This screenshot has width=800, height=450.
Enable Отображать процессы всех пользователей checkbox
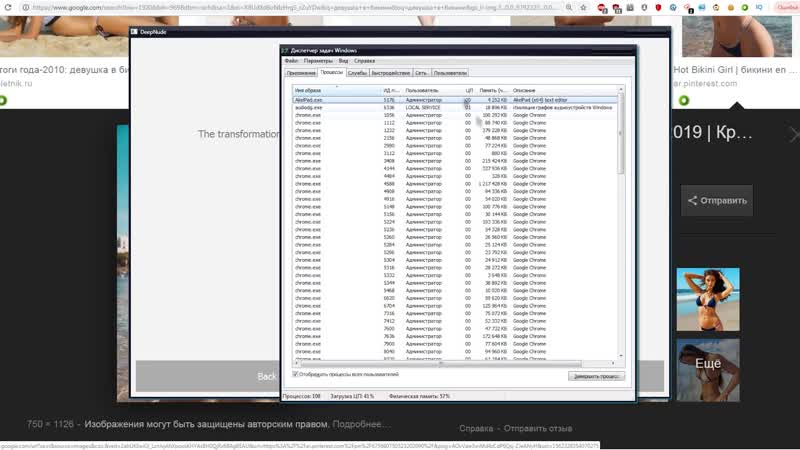tap(296, 374)
